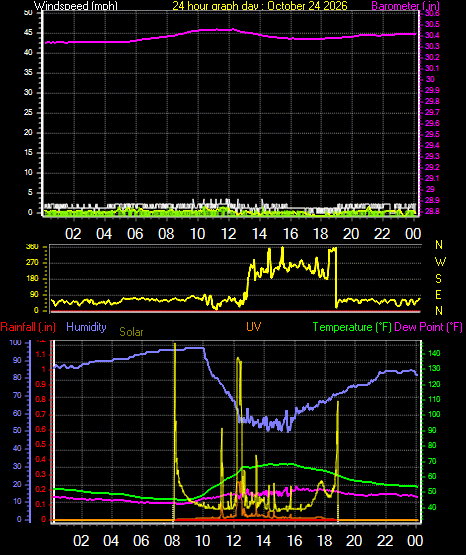Click the '0.5' rainfall axis value
The width and height of the screenshot is (466, 555).
41,445
